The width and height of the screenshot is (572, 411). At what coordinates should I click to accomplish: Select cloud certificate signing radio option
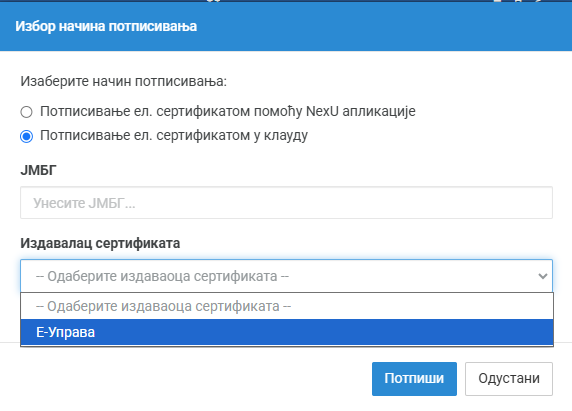pyautogui.click(x=26, y=136)
